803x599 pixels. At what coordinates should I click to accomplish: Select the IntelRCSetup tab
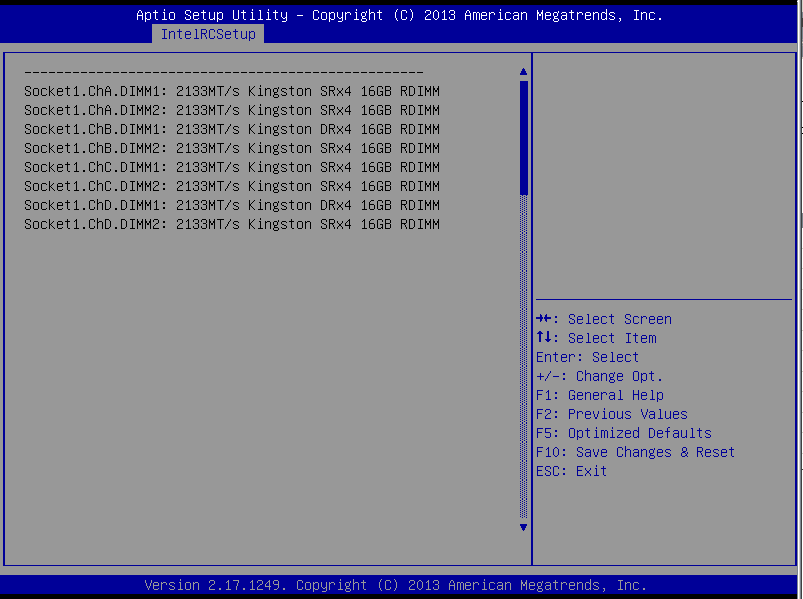(208, 34)
